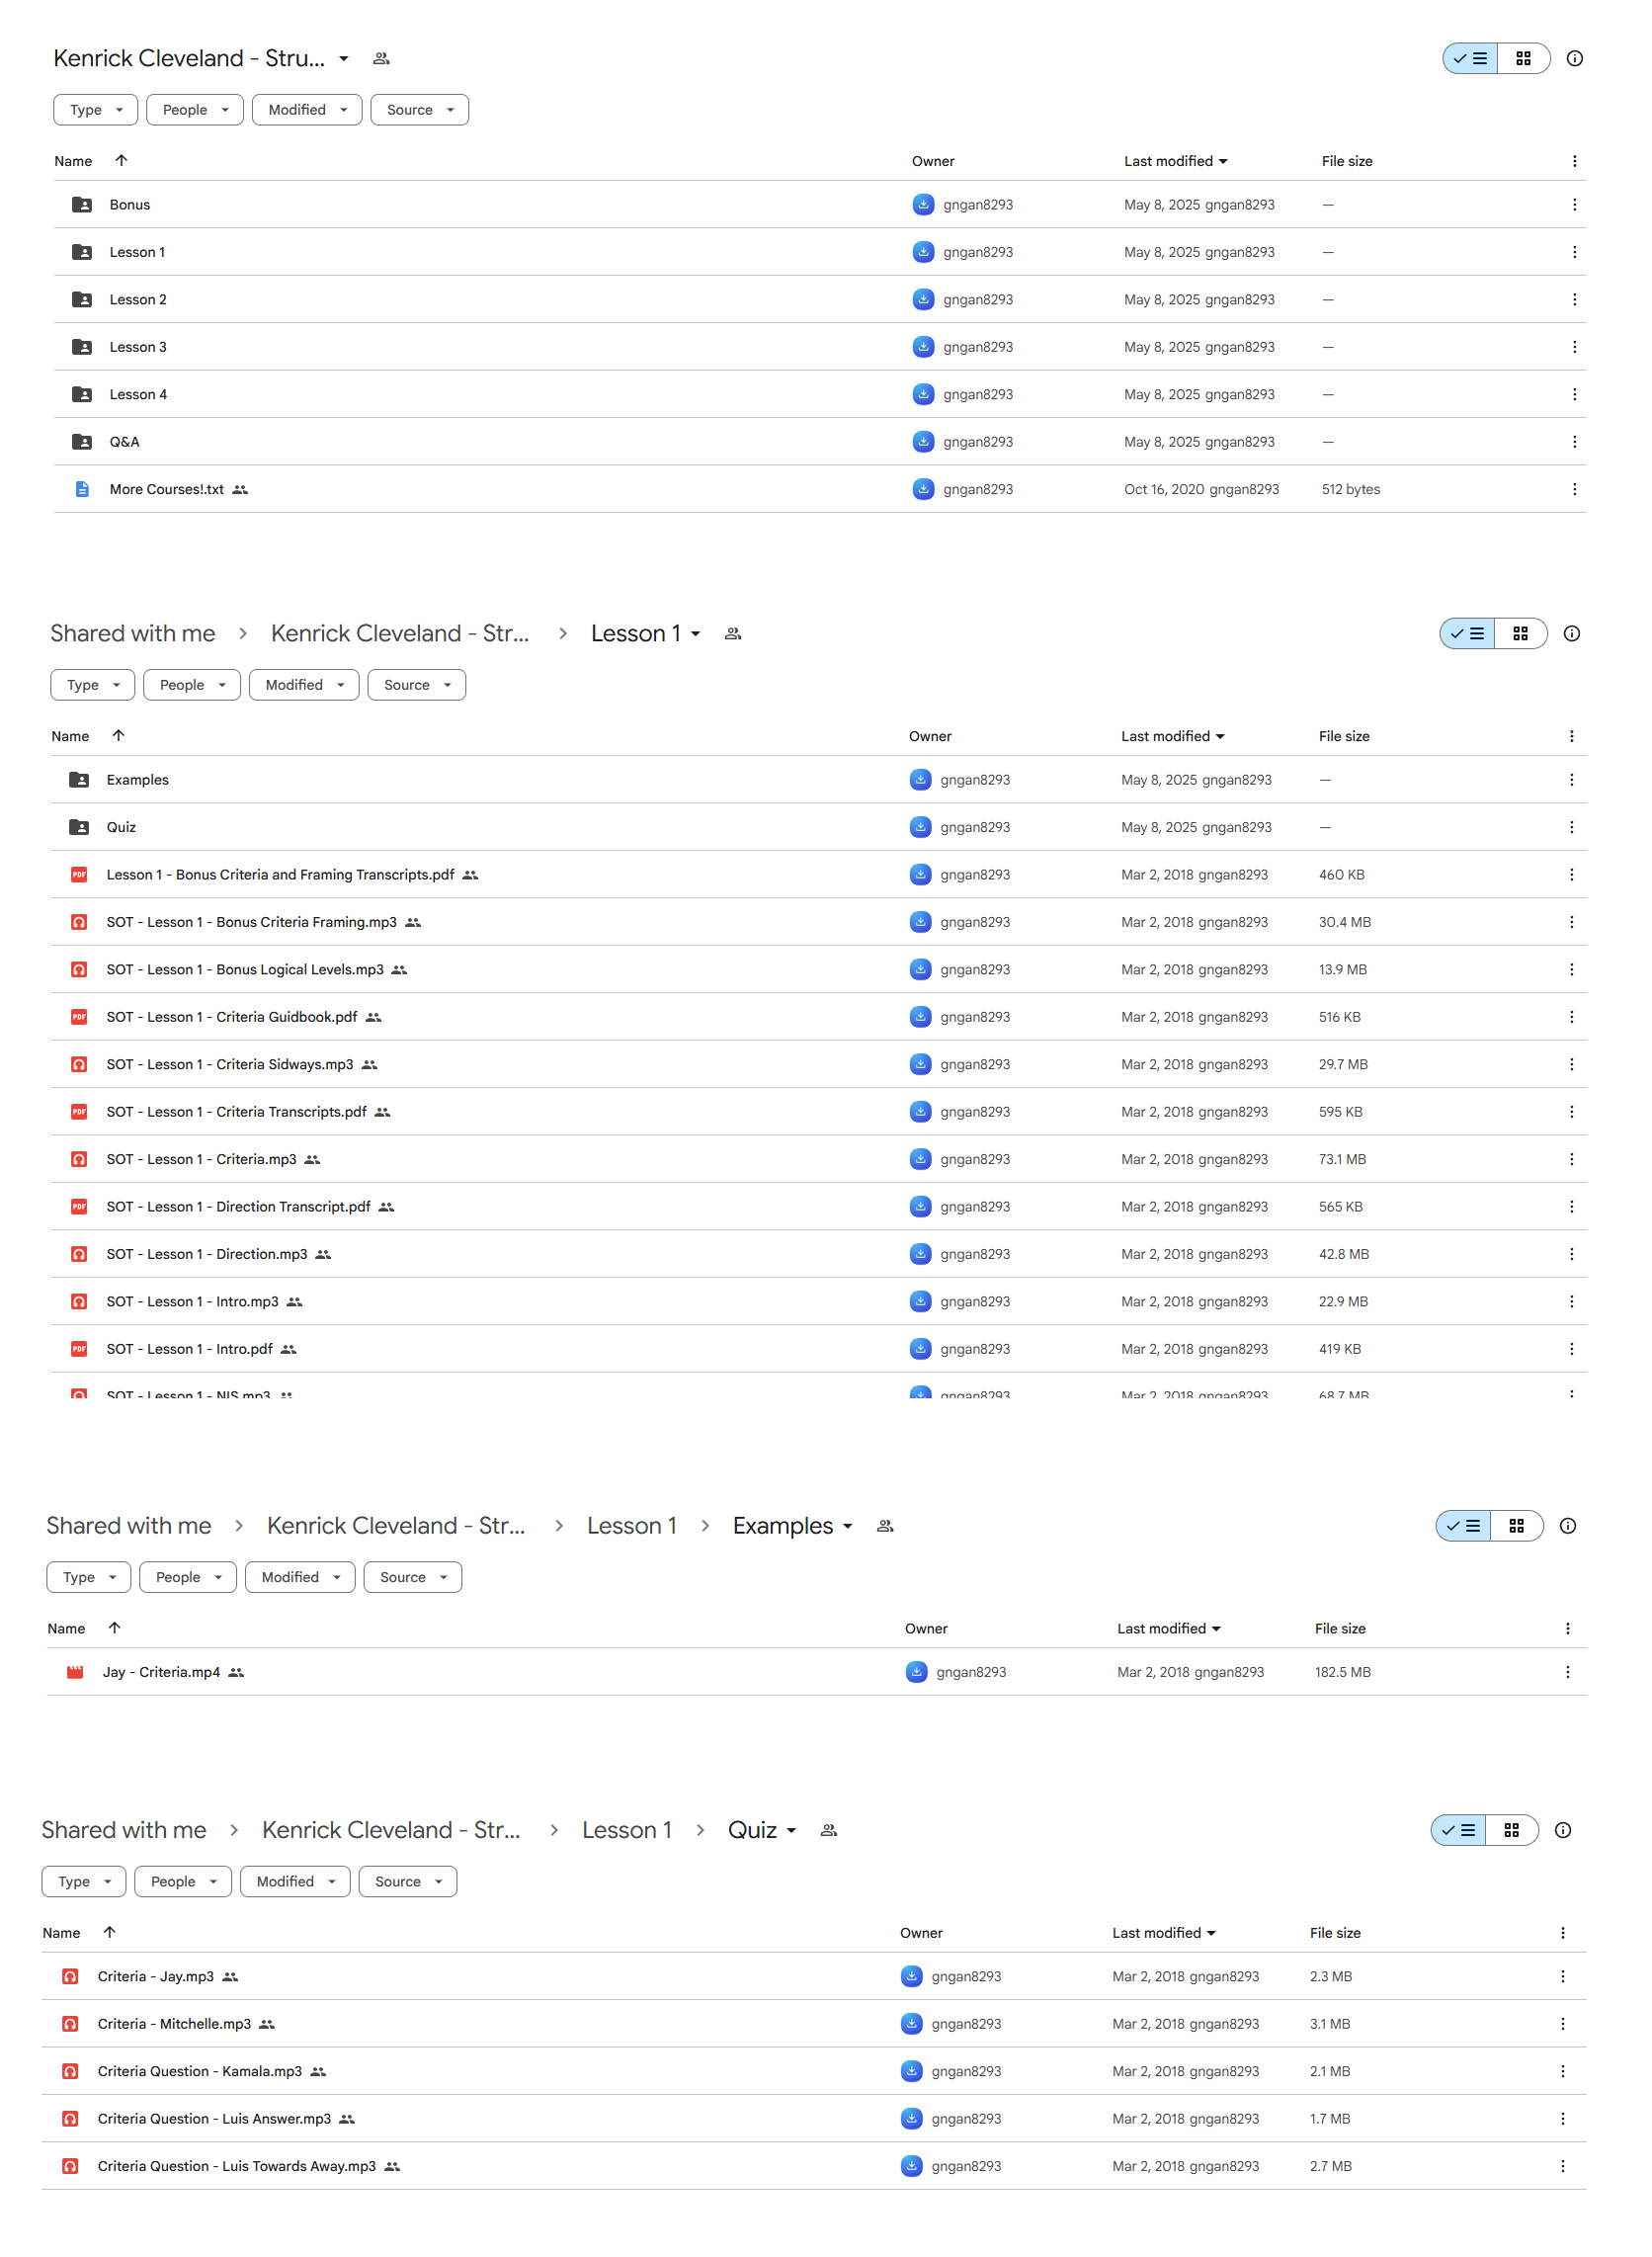The height and width of the screenshot is (2257, 1652).
Task: Open info panel in Examples view
Action: coord(1567,1525)
